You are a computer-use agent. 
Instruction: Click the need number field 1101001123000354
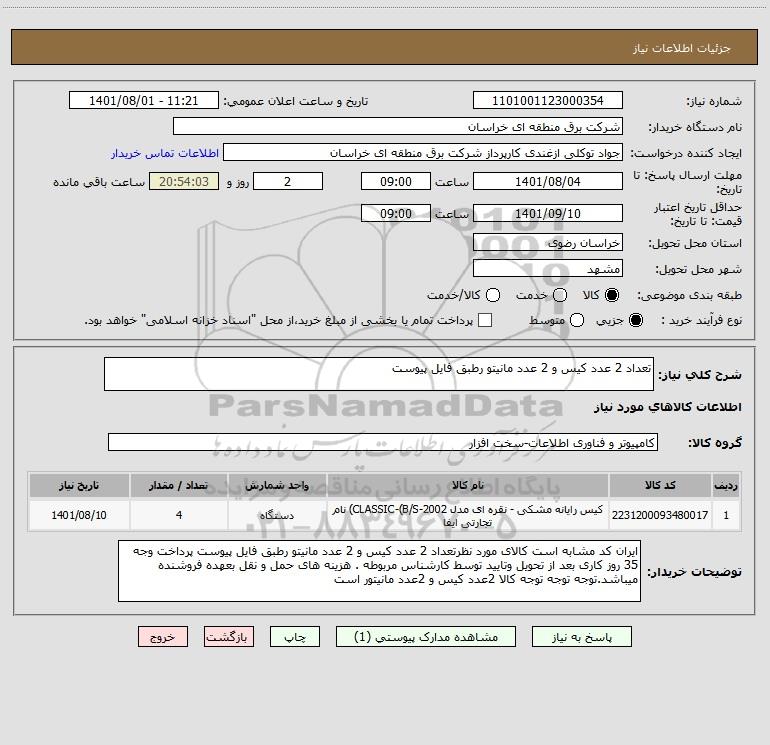click(548, 100)
